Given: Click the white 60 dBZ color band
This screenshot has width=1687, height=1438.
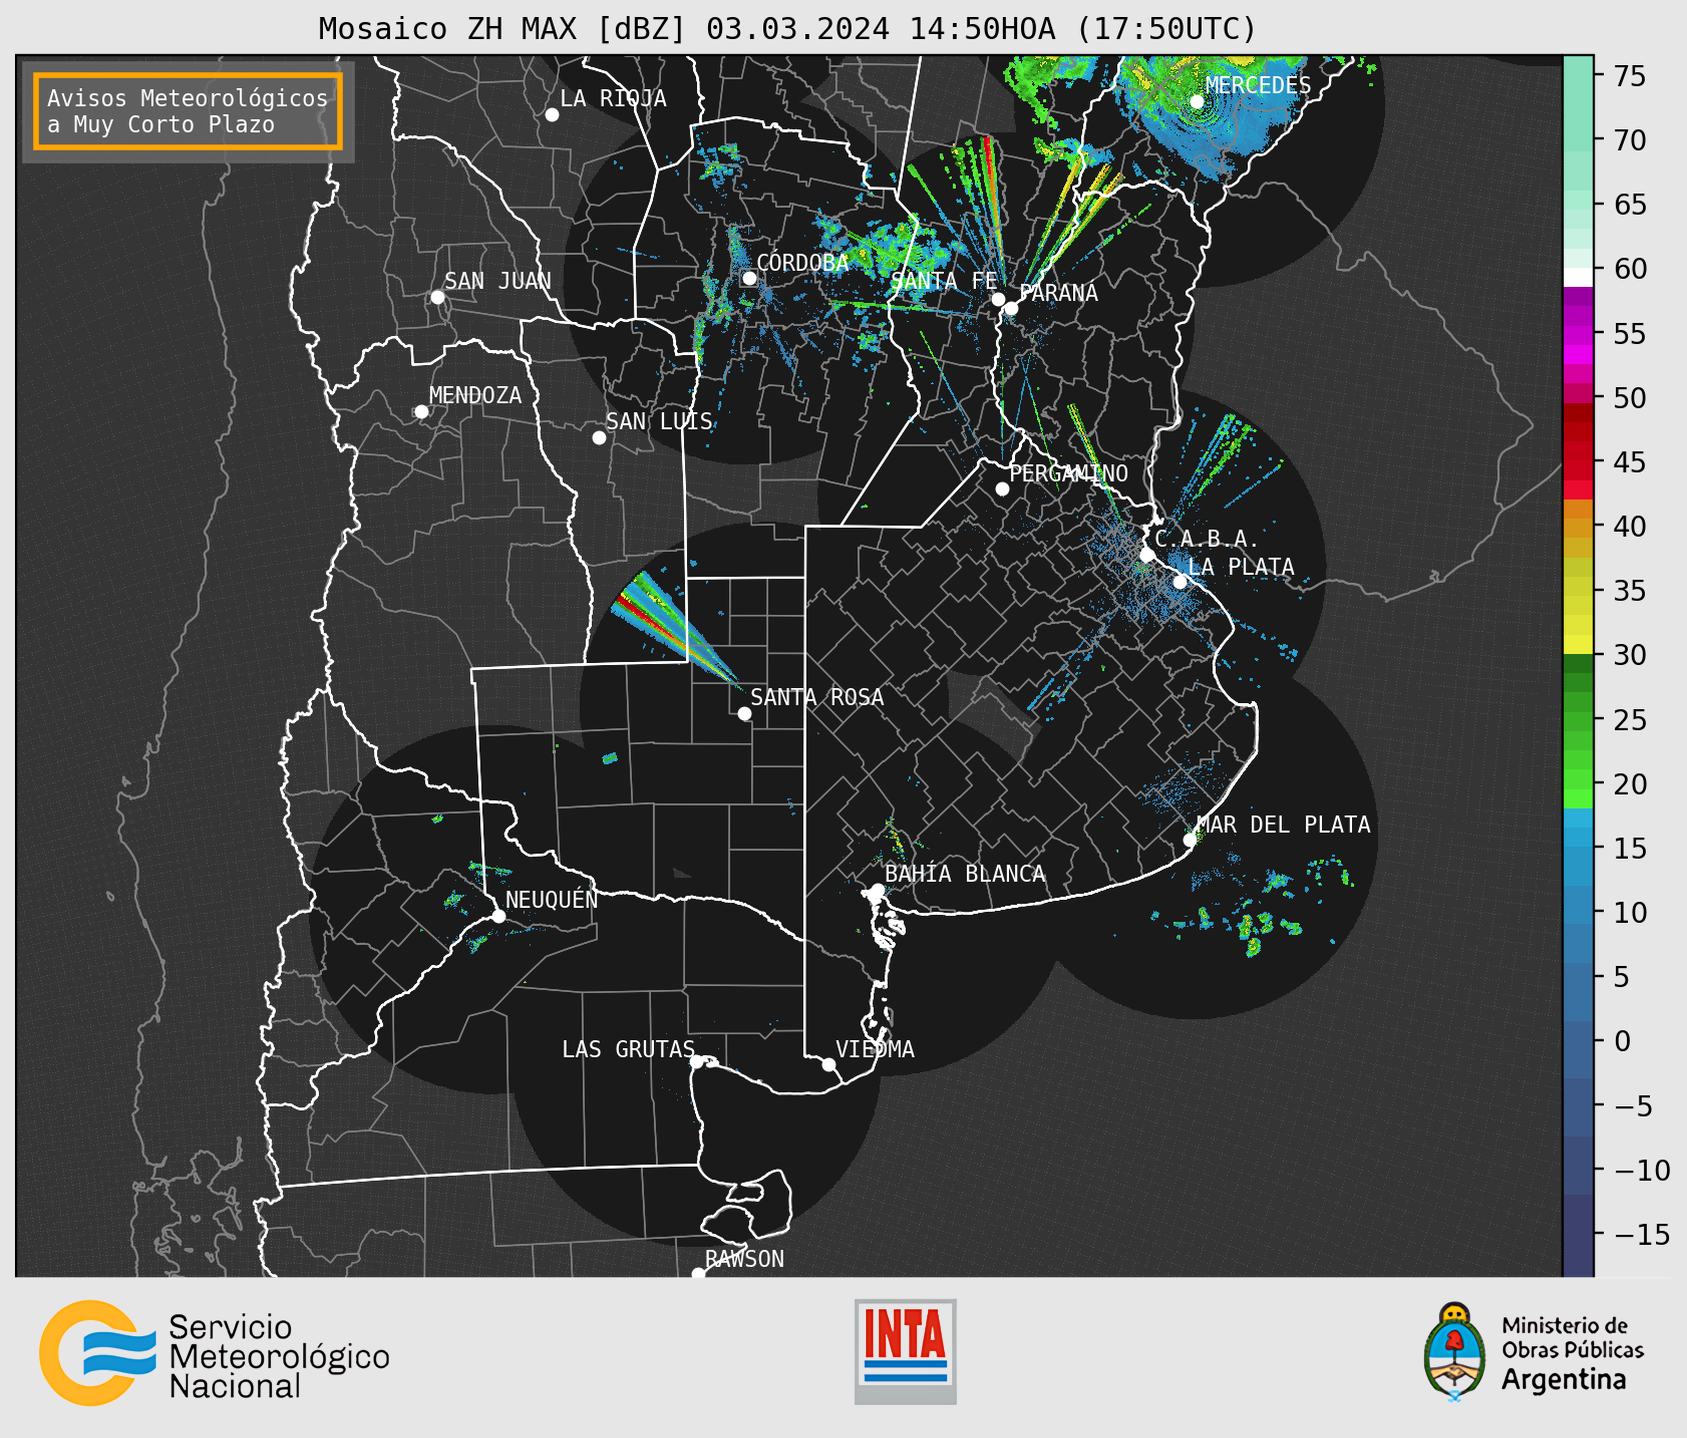Looking at the screenshot, I should point(1578,277).
